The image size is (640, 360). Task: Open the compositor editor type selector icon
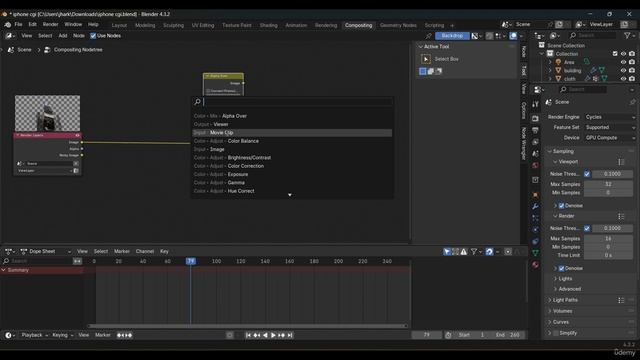(10, 36)
